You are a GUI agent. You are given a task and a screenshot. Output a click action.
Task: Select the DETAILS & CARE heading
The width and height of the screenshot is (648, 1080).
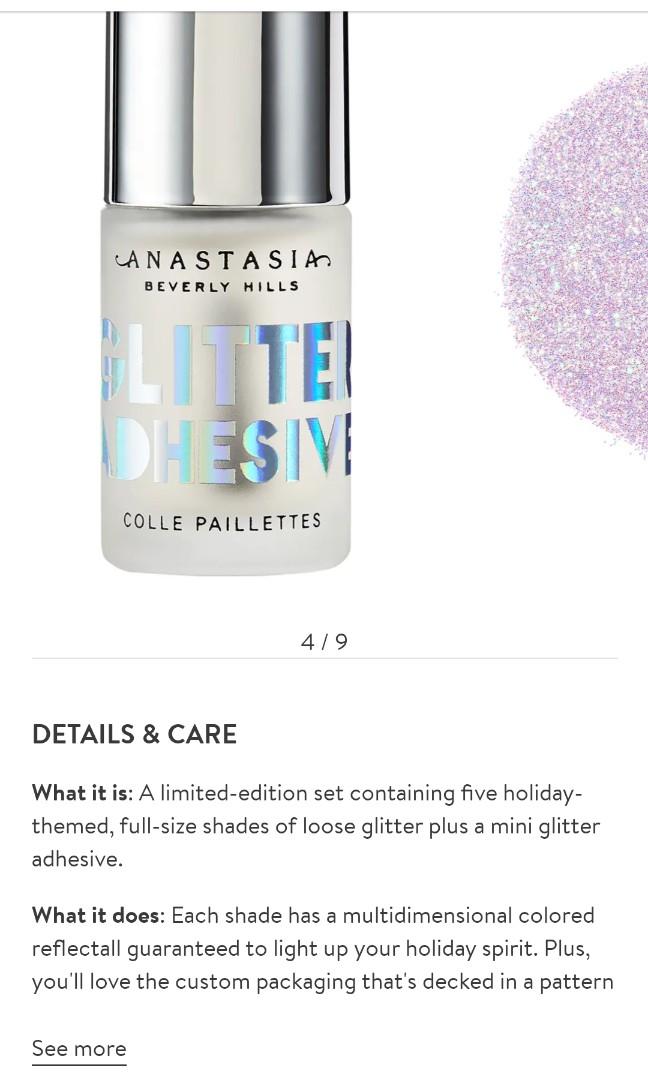click(x=134, y=734)
